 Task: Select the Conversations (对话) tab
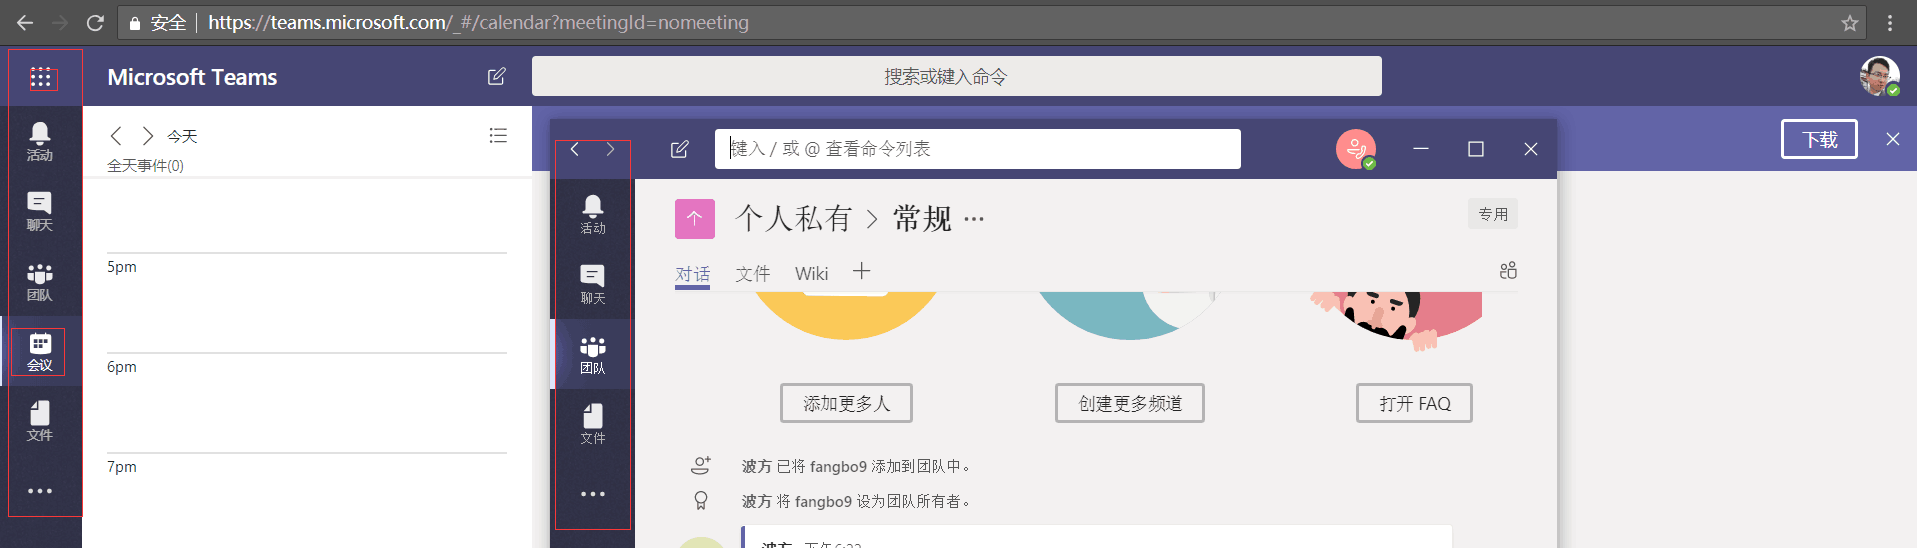click(x=692, y=274)
